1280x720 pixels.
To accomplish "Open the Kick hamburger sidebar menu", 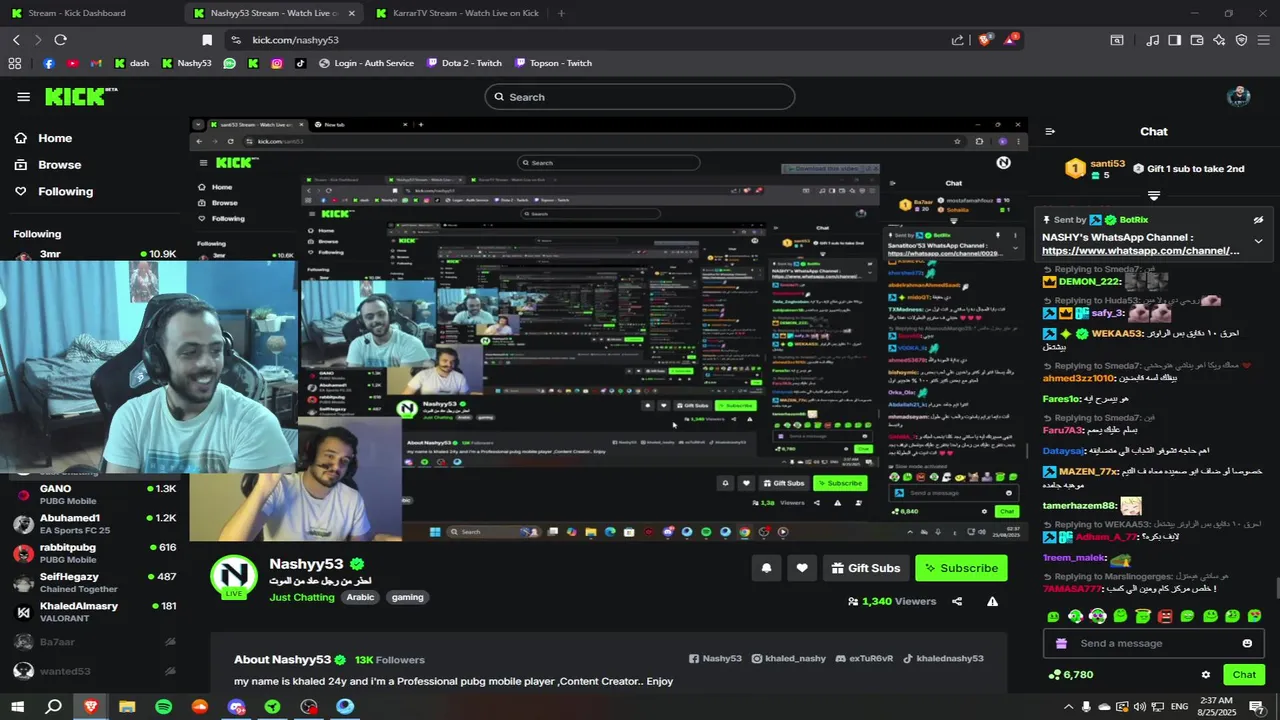I will pyautogui.click(x=23, y=97).
